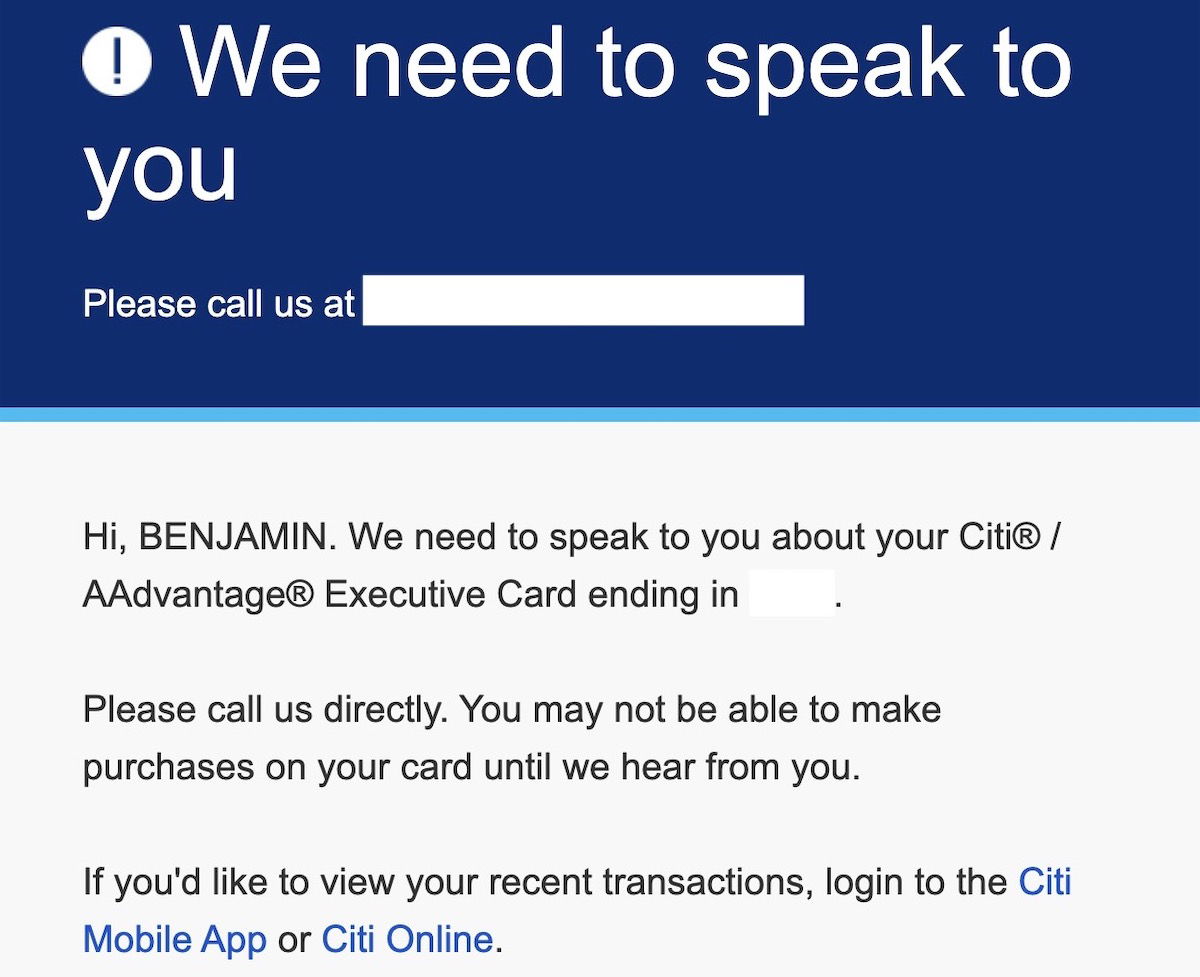The height and width of the screenshot is (977, 1200).
Task: Click the 'until we hear from you' text
Action: [x=672, y=768]
